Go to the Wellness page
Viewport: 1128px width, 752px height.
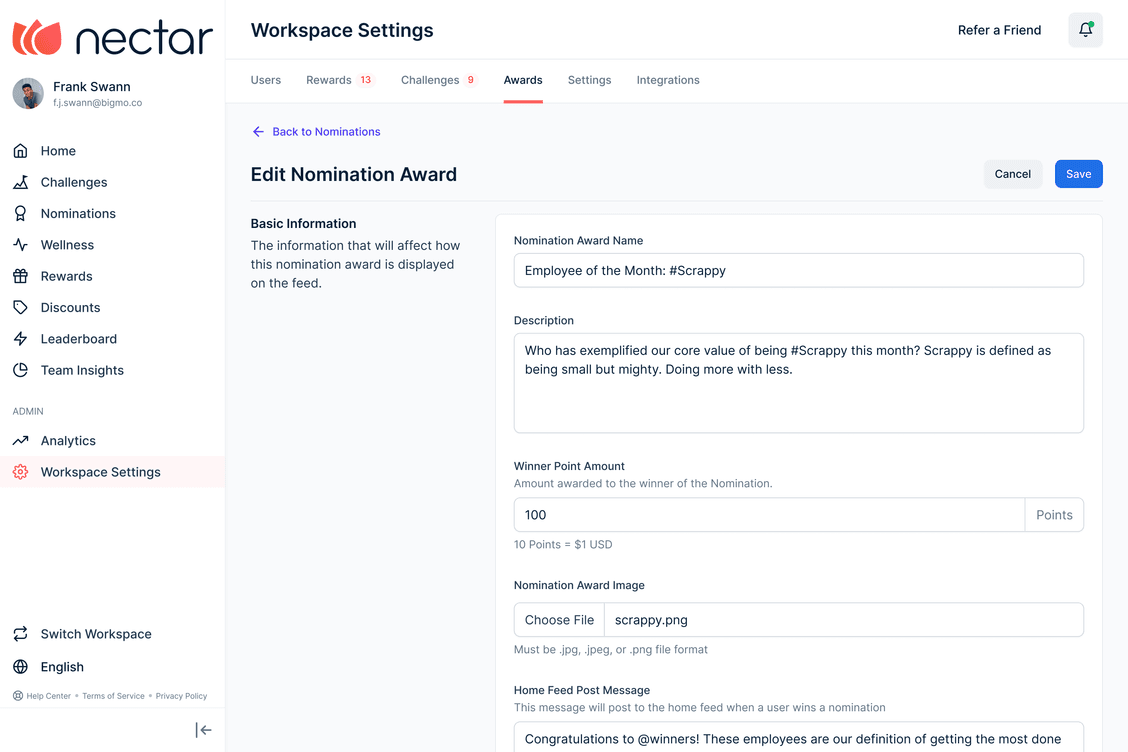pyautogui.click(x=66, y=244)
